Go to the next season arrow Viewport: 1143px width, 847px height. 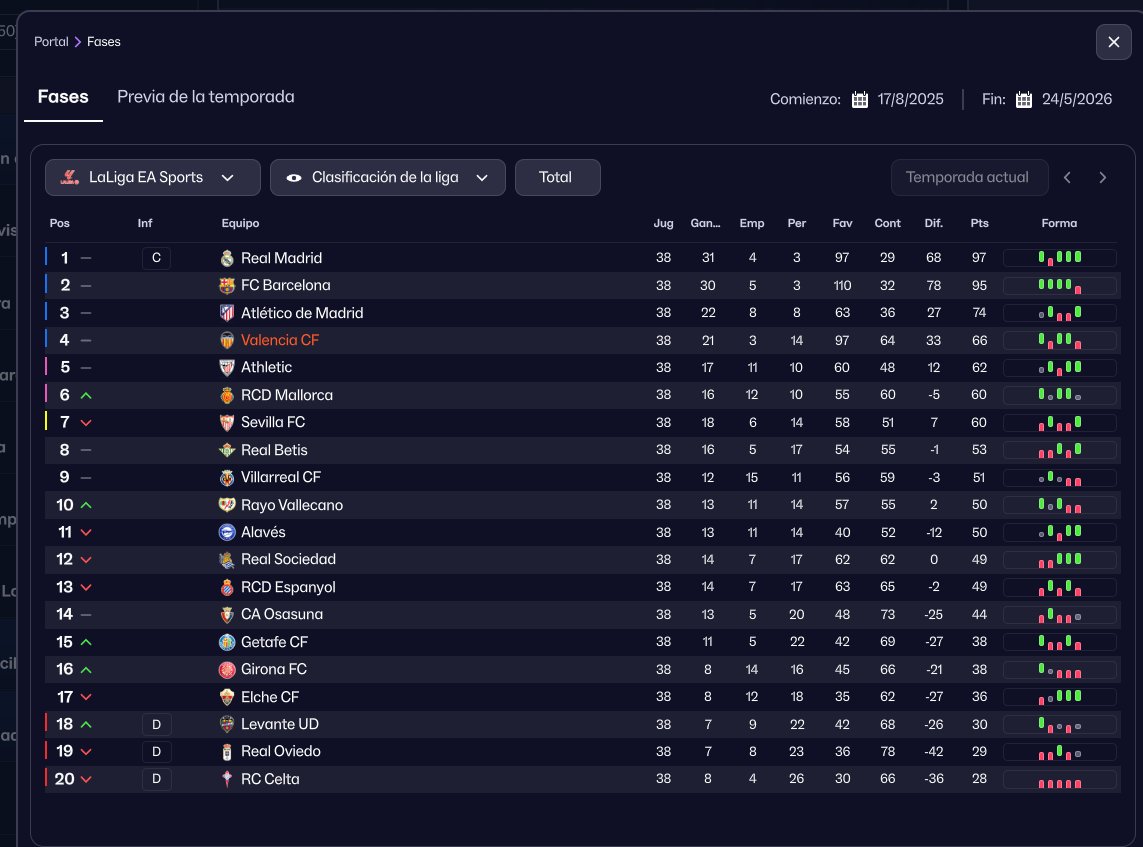[1103, 177]
